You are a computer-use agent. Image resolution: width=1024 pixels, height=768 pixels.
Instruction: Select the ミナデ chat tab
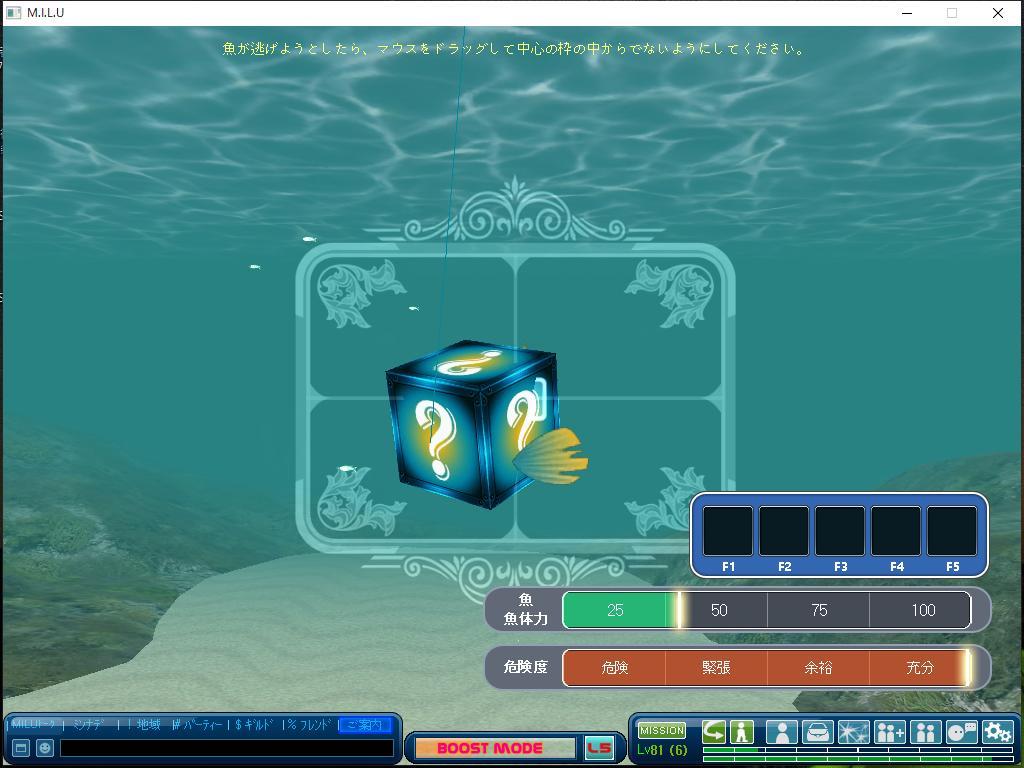(x=88, y=724)
